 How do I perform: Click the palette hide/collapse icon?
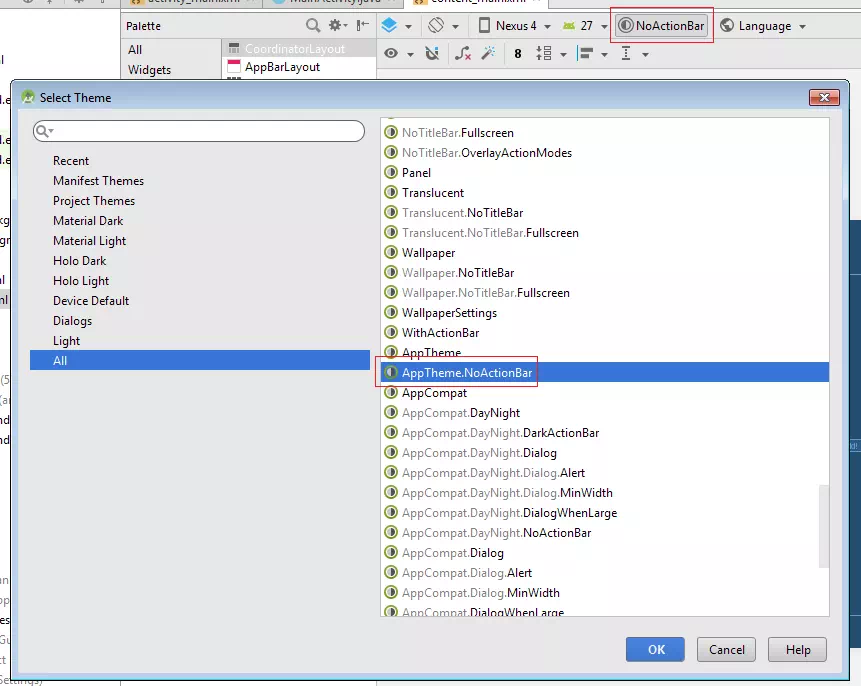[362, 25]
